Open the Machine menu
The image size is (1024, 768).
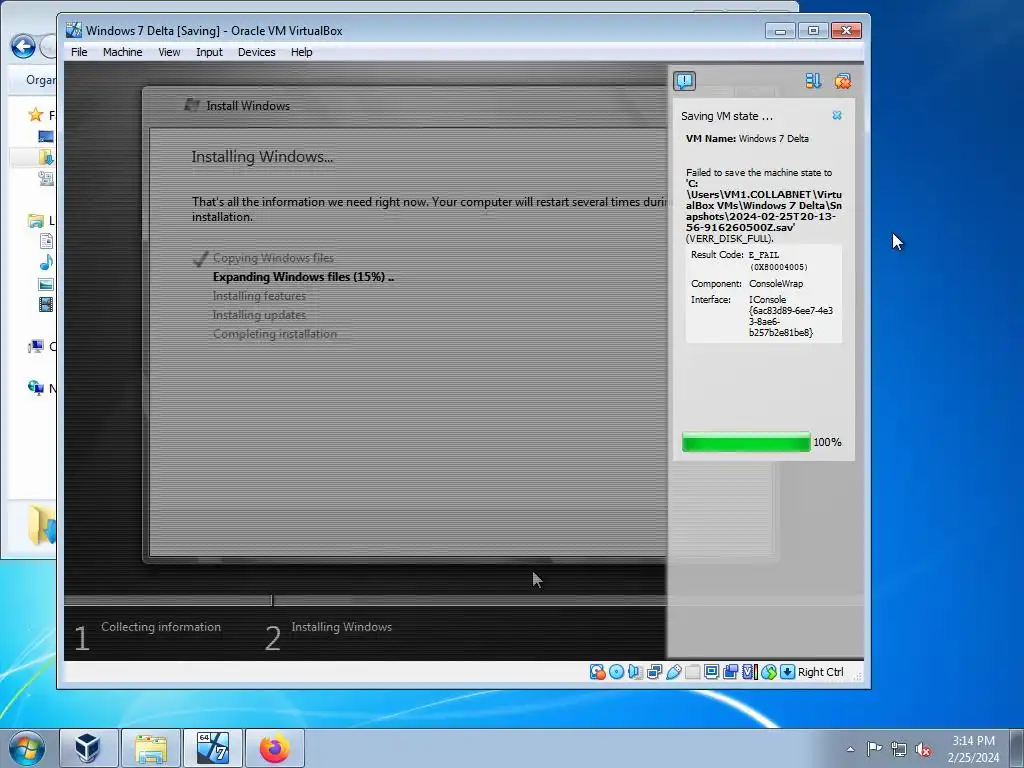tap(122, 52)
